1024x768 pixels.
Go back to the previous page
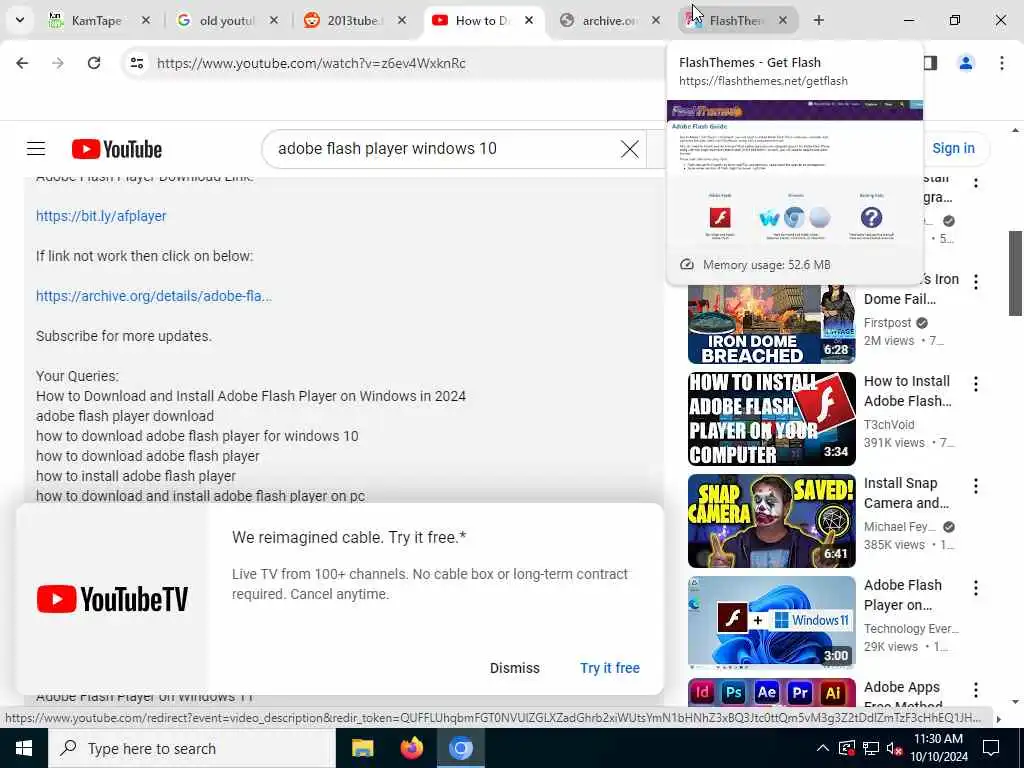pos(22,63)
